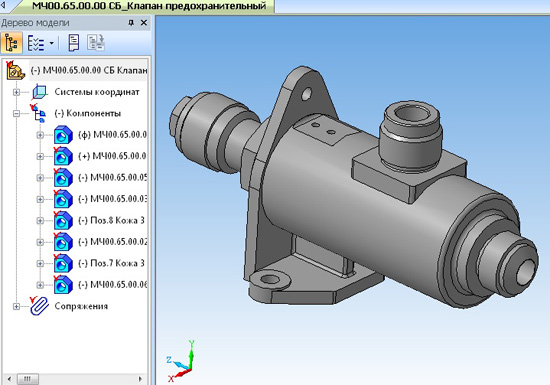Select the (+) МЧ00.65.00.0 component icon

pyautogui.click(x=63, y=156)
